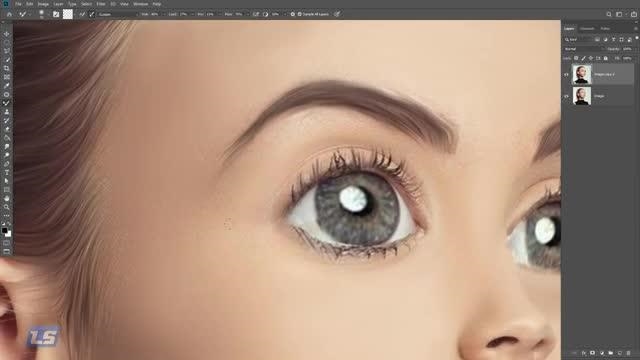The width and height of the screenshot is (640, 360).
Task: Open the Filter menu
Action: pyautogui.click(x=101, y=4)
